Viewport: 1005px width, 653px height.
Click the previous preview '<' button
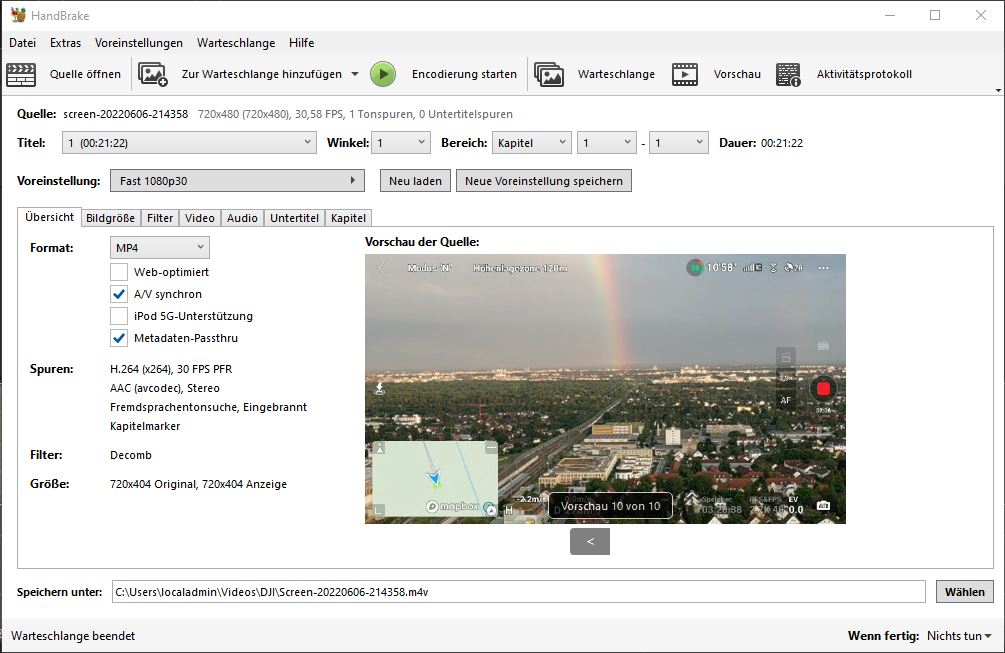tap(590, 541)
